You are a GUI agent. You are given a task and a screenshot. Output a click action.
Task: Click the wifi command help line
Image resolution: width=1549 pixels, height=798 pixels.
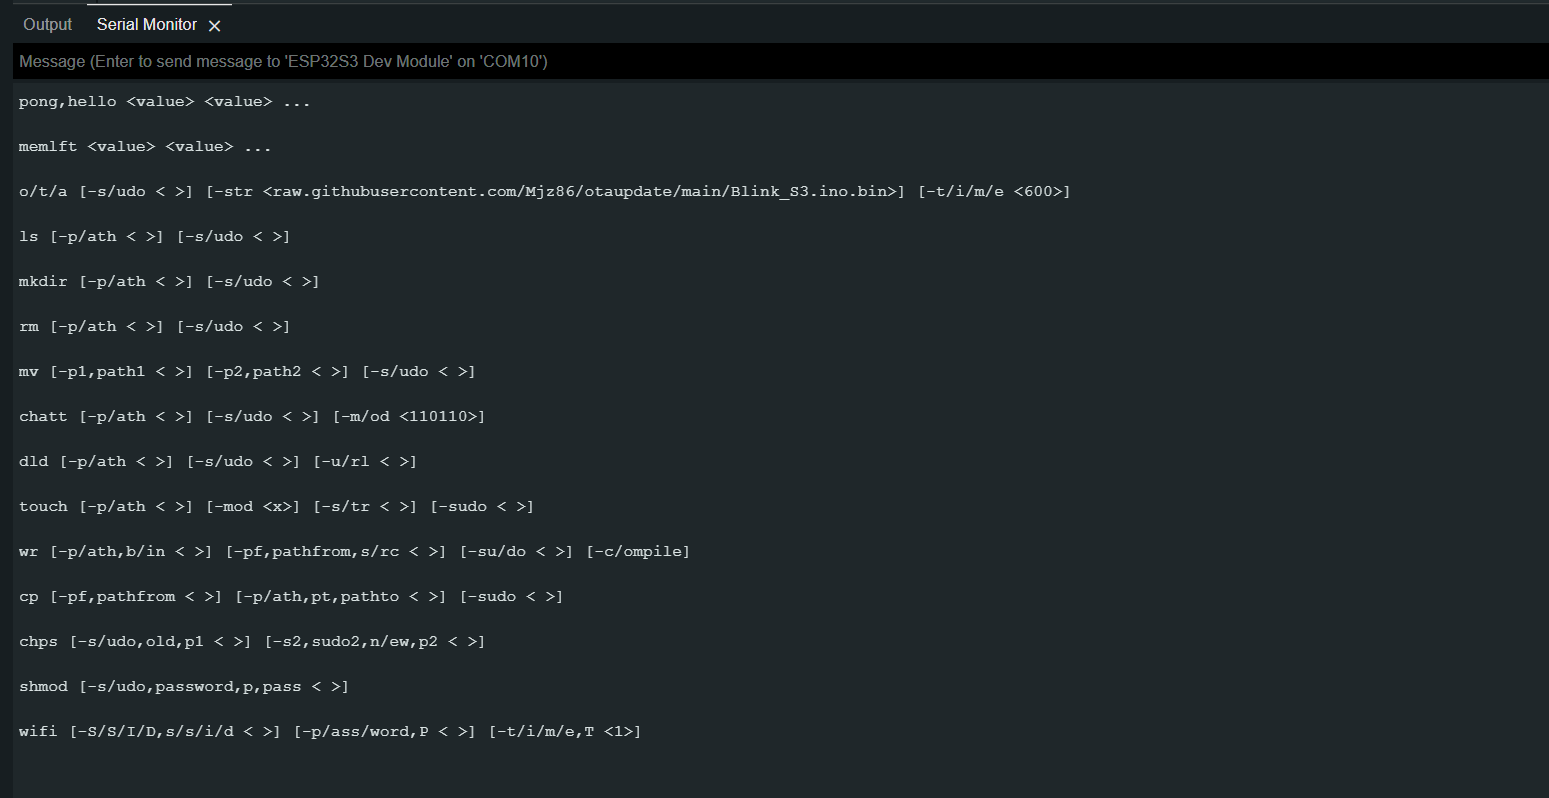[330, 732]
